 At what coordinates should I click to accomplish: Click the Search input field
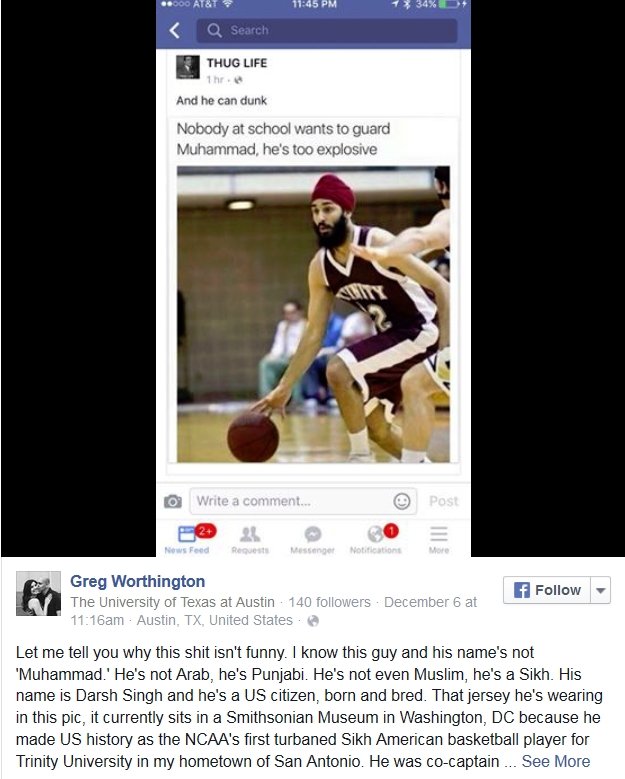327,31
